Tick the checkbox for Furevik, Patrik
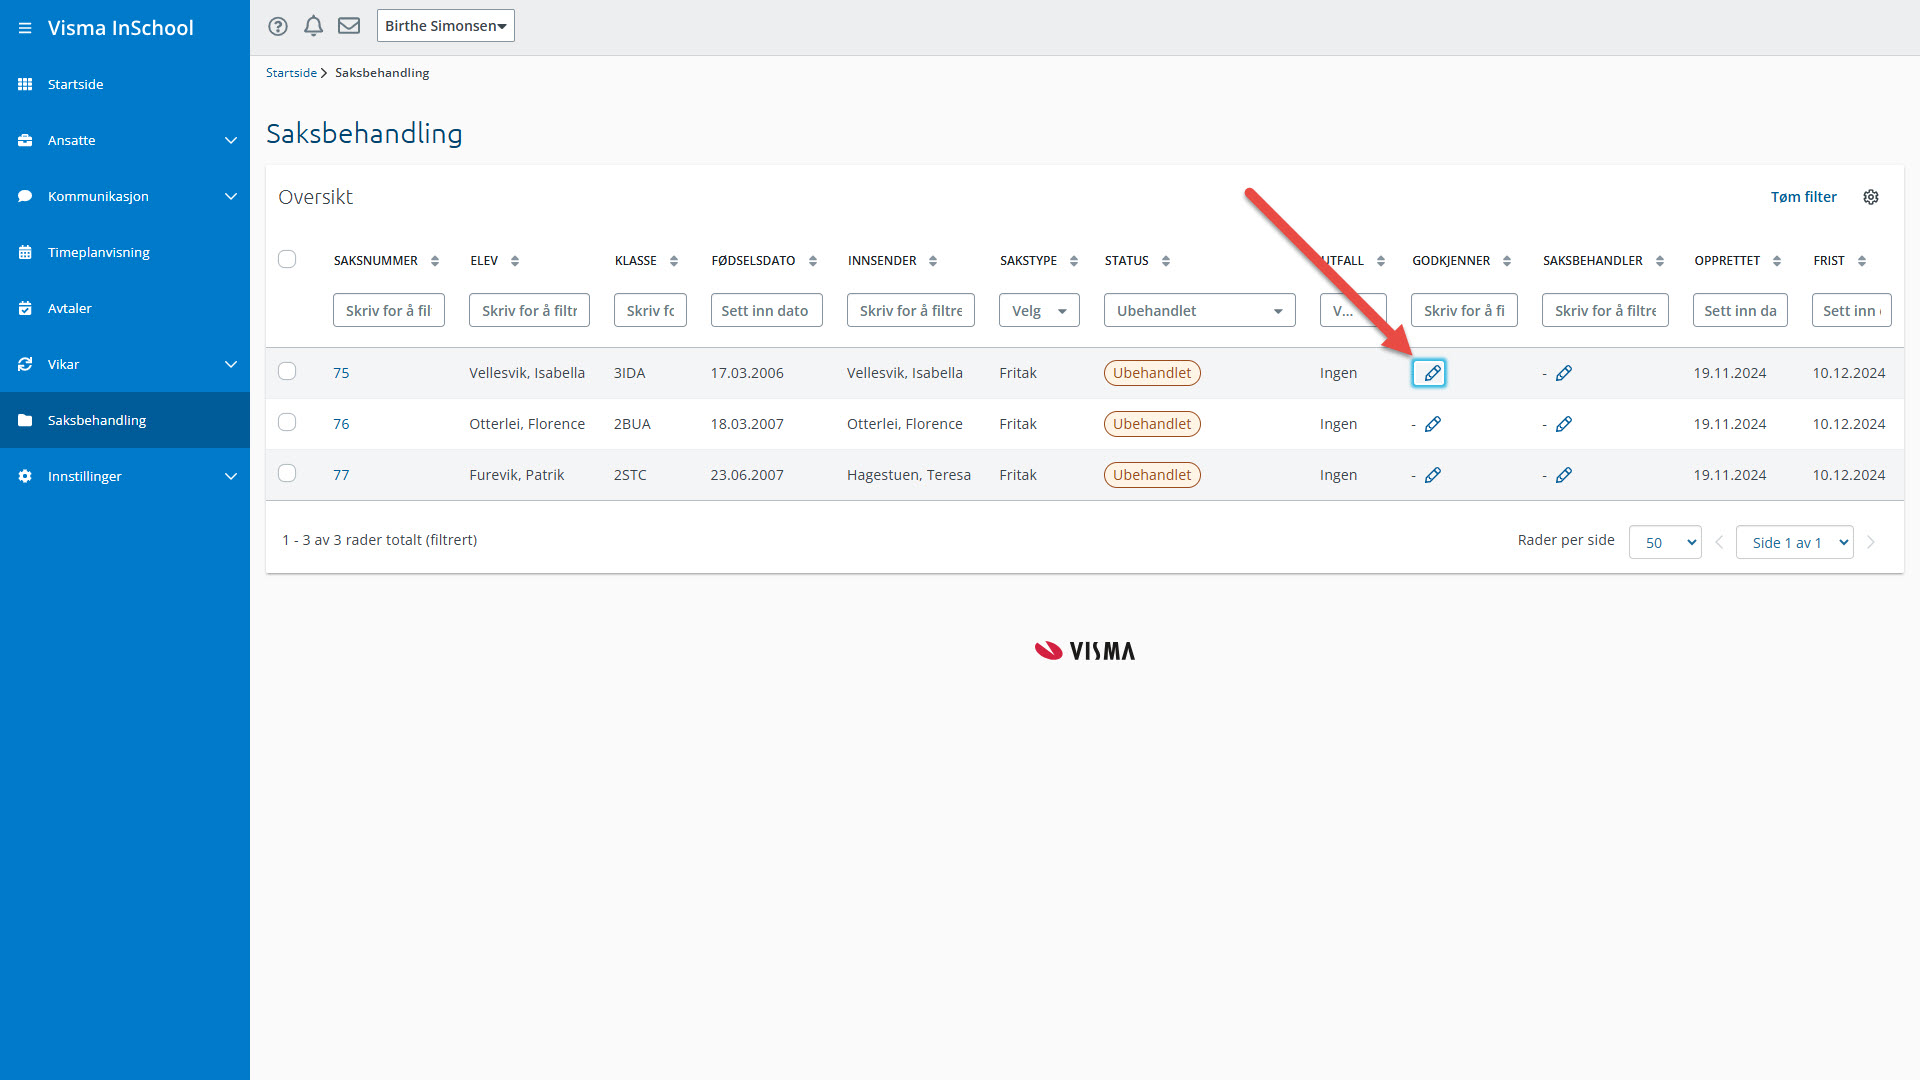This screenshot has height=1080, width=1920. pos(287,473)
